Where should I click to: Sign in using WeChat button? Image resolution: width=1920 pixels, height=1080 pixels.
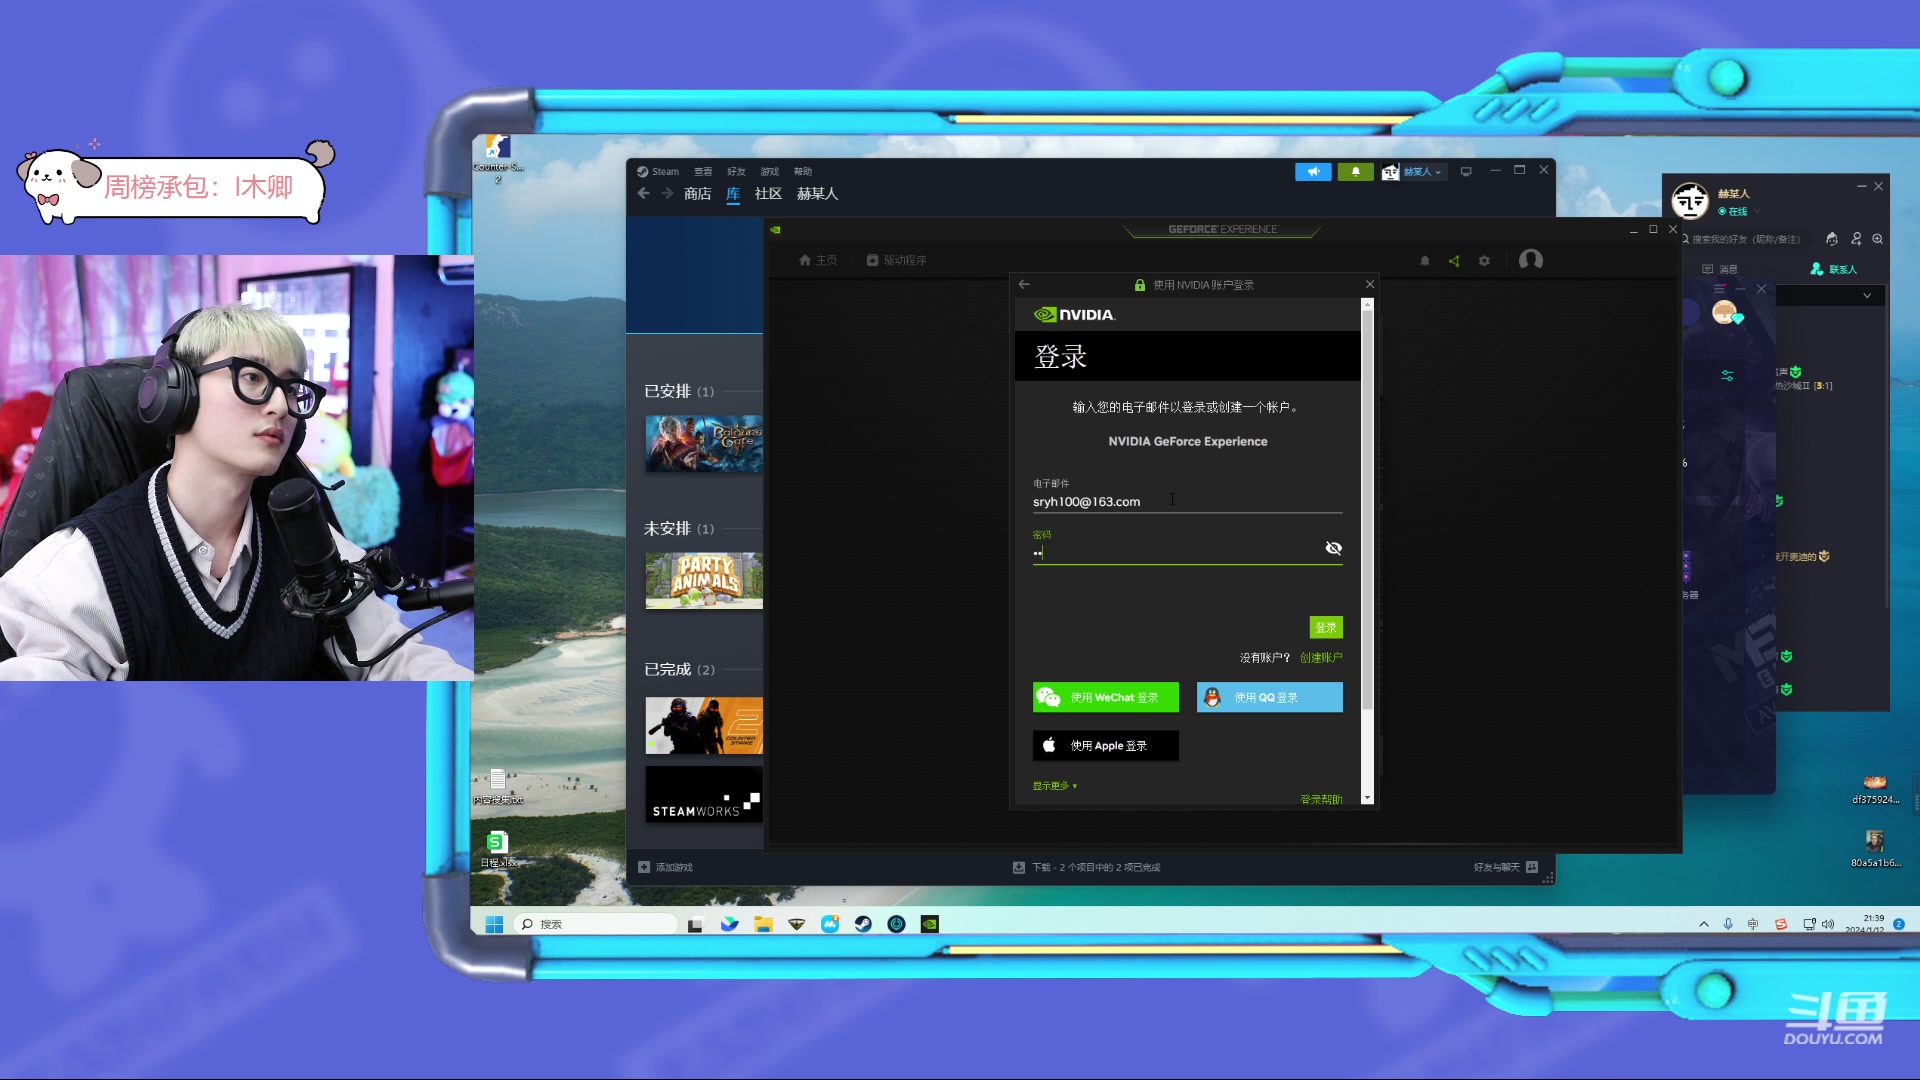point(1106,697)
